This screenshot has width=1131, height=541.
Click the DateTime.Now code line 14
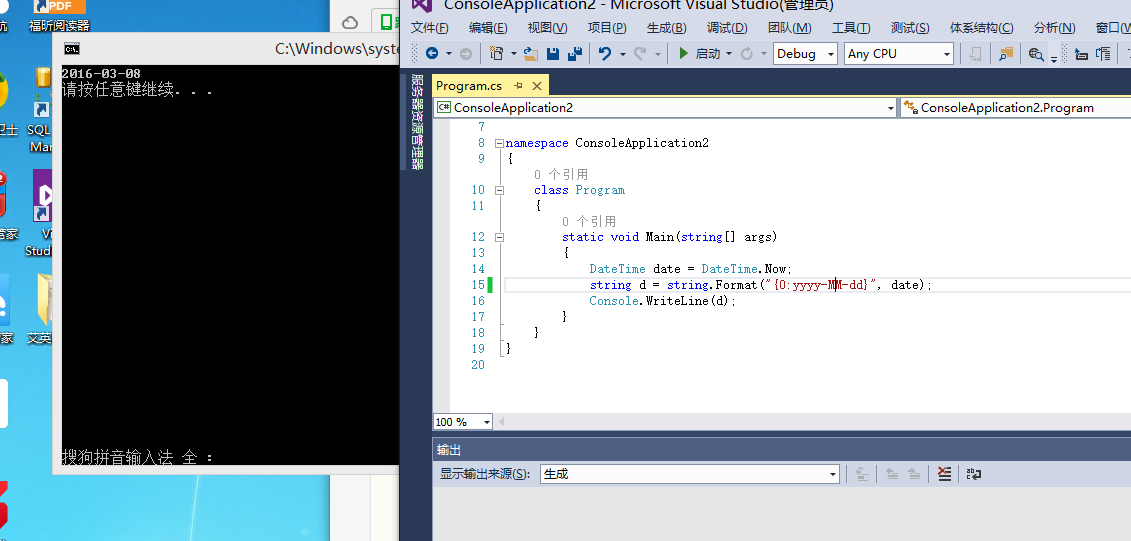click(690, 269)
